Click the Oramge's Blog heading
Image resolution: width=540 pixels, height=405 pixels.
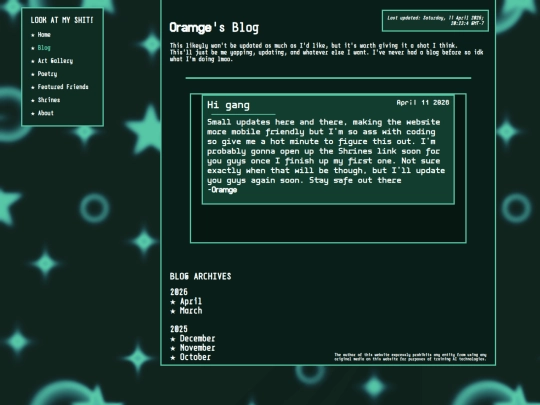click(x=214, y=28)
